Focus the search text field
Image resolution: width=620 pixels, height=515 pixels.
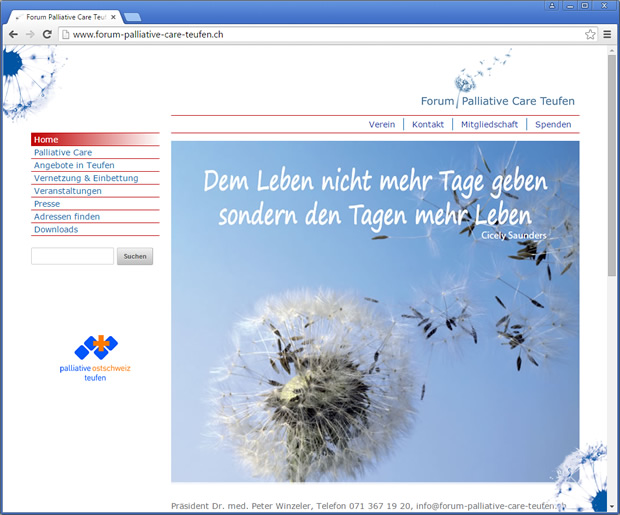(x=72, y=256)
